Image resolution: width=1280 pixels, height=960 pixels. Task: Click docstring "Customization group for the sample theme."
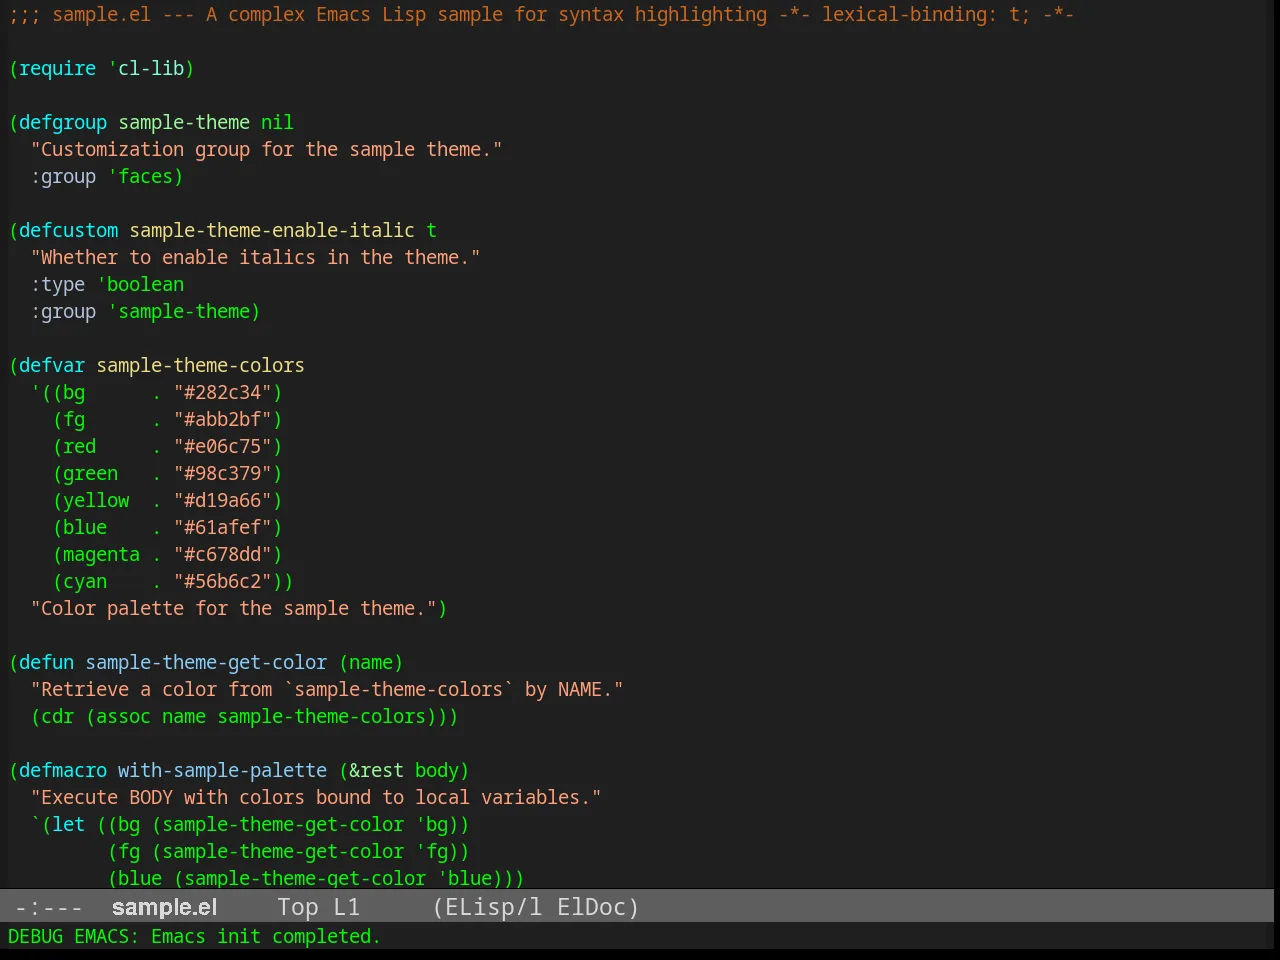tap(267, 149)
